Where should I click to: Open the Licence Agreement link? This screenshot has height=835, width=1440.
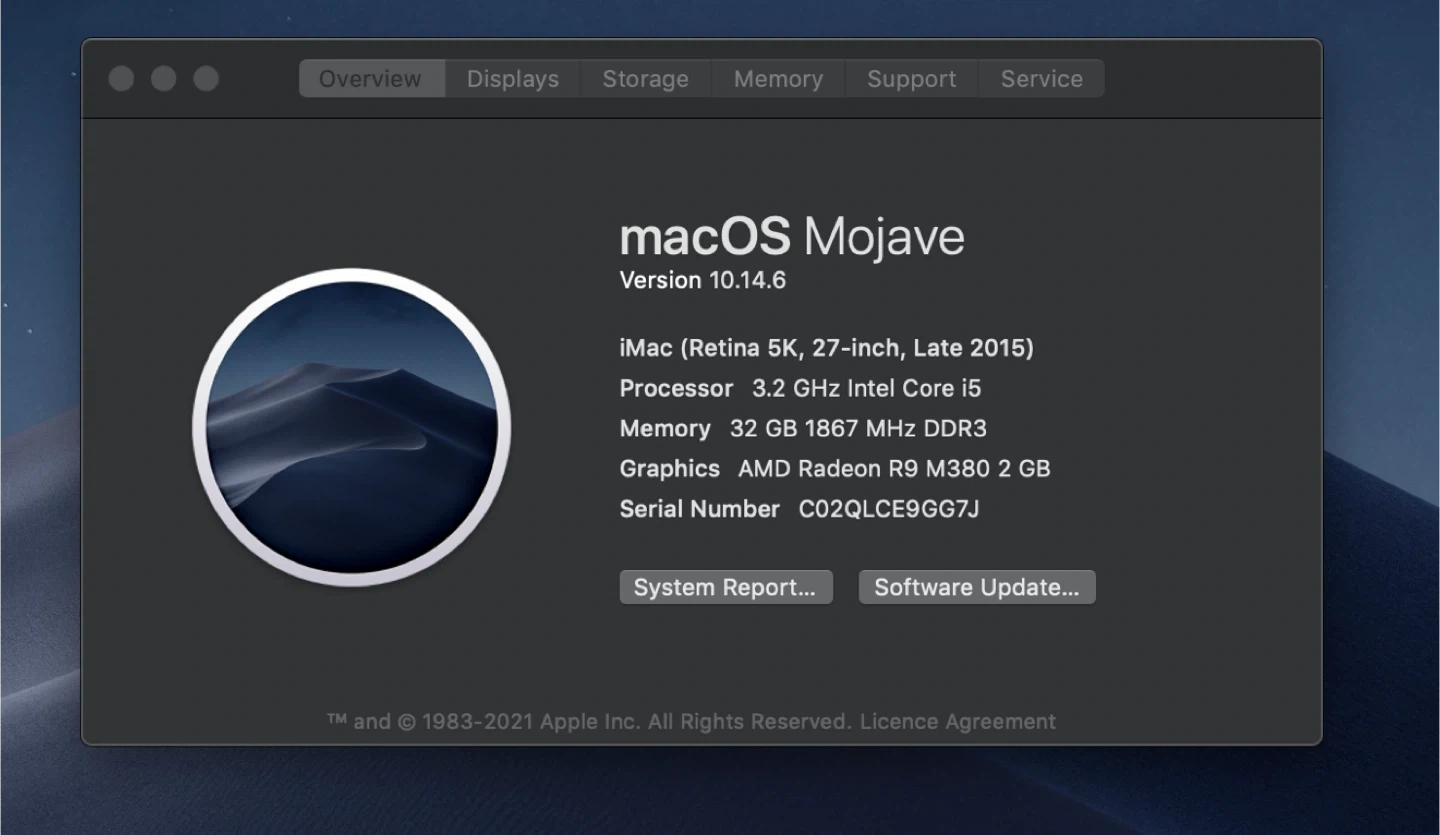pos(957,721)
